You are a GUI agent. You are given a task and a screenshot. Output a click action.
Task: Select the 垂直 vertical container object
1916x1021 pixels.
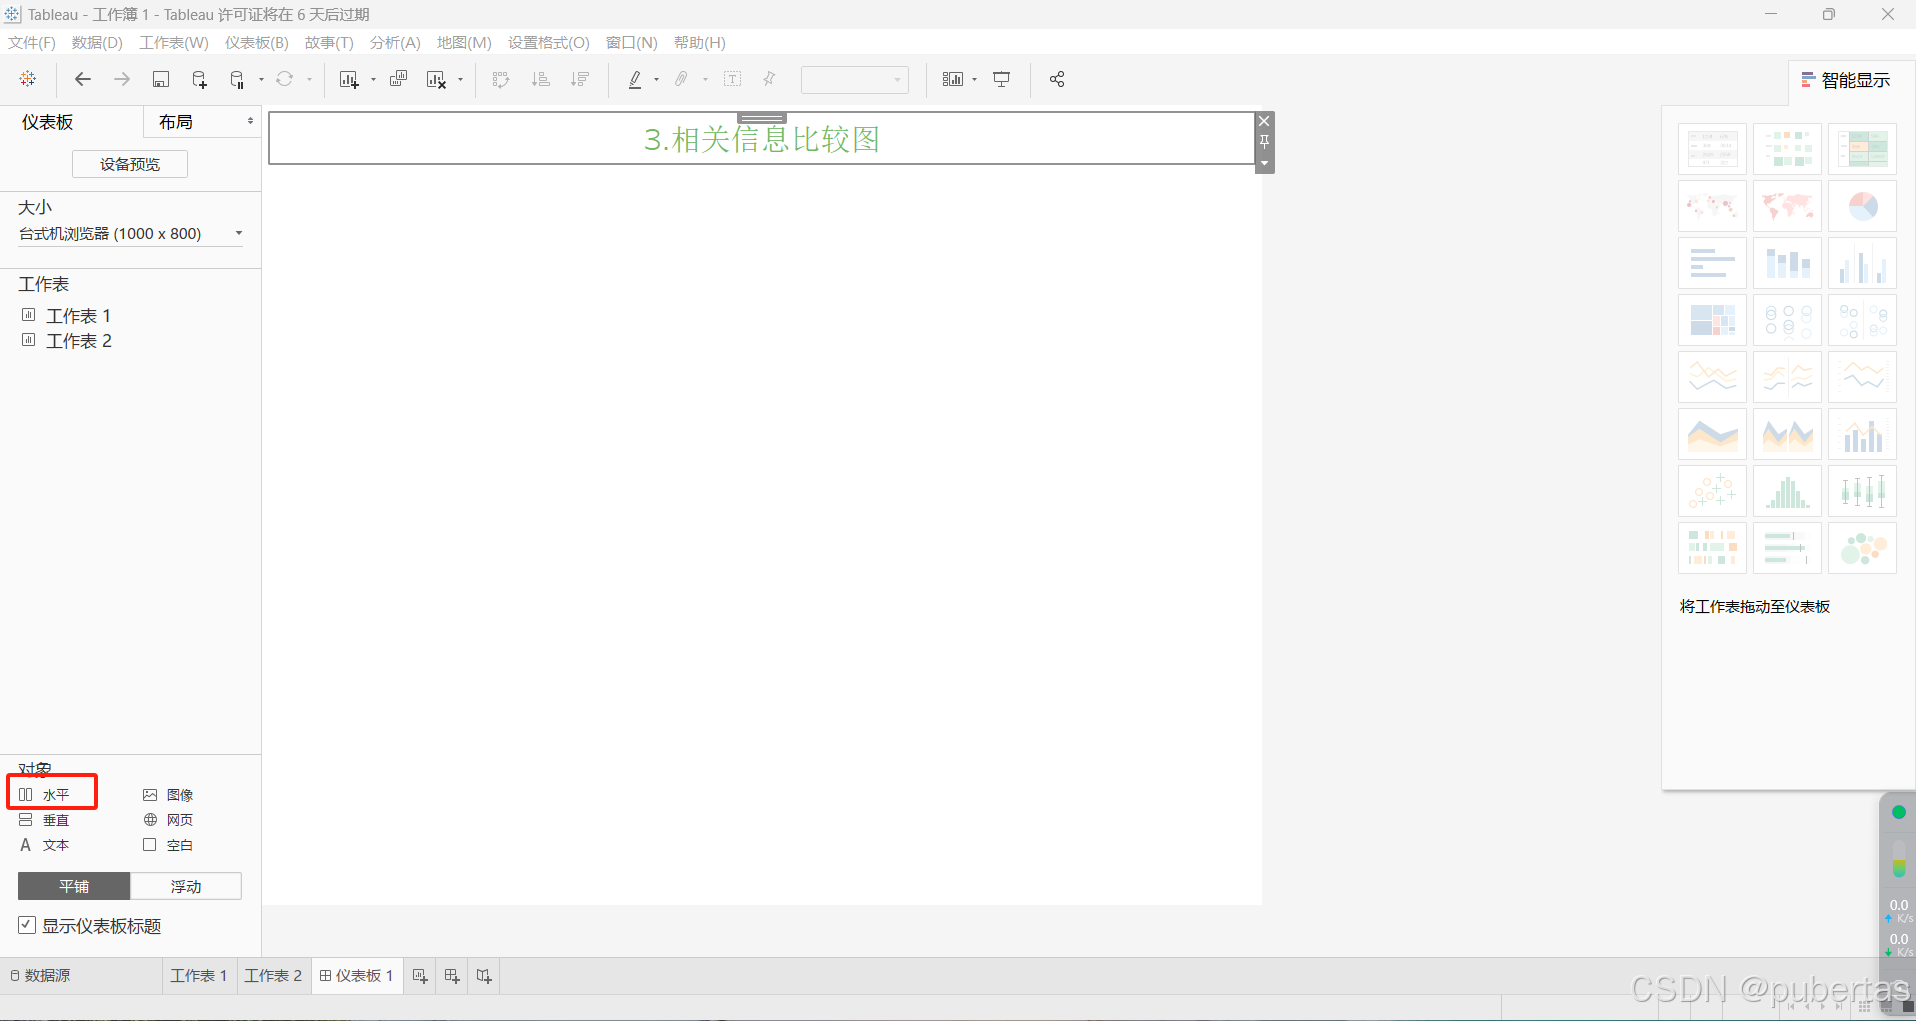[44, 820]
